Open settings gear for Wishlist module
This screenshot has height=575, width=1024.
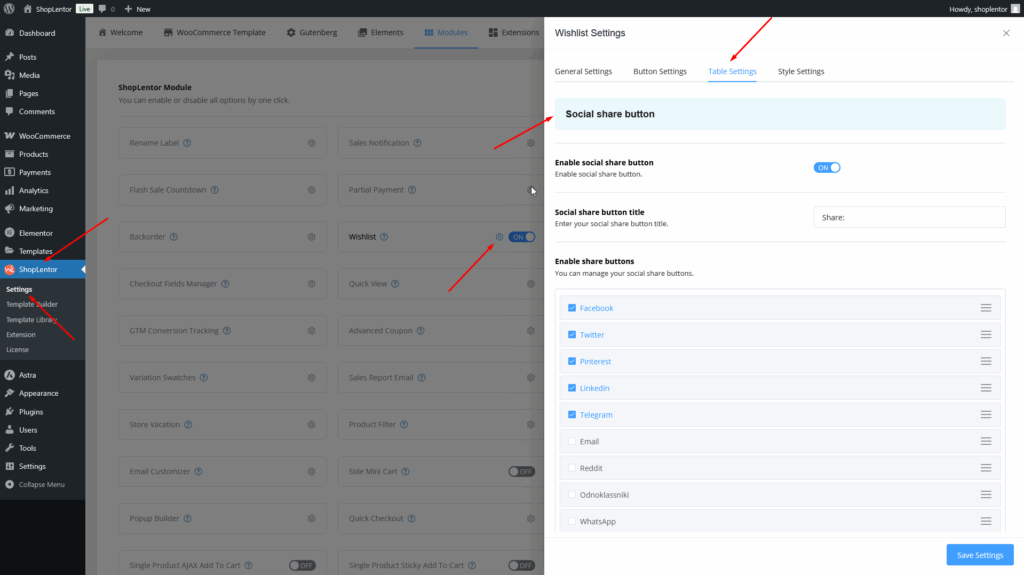click(x=499, y=237)
